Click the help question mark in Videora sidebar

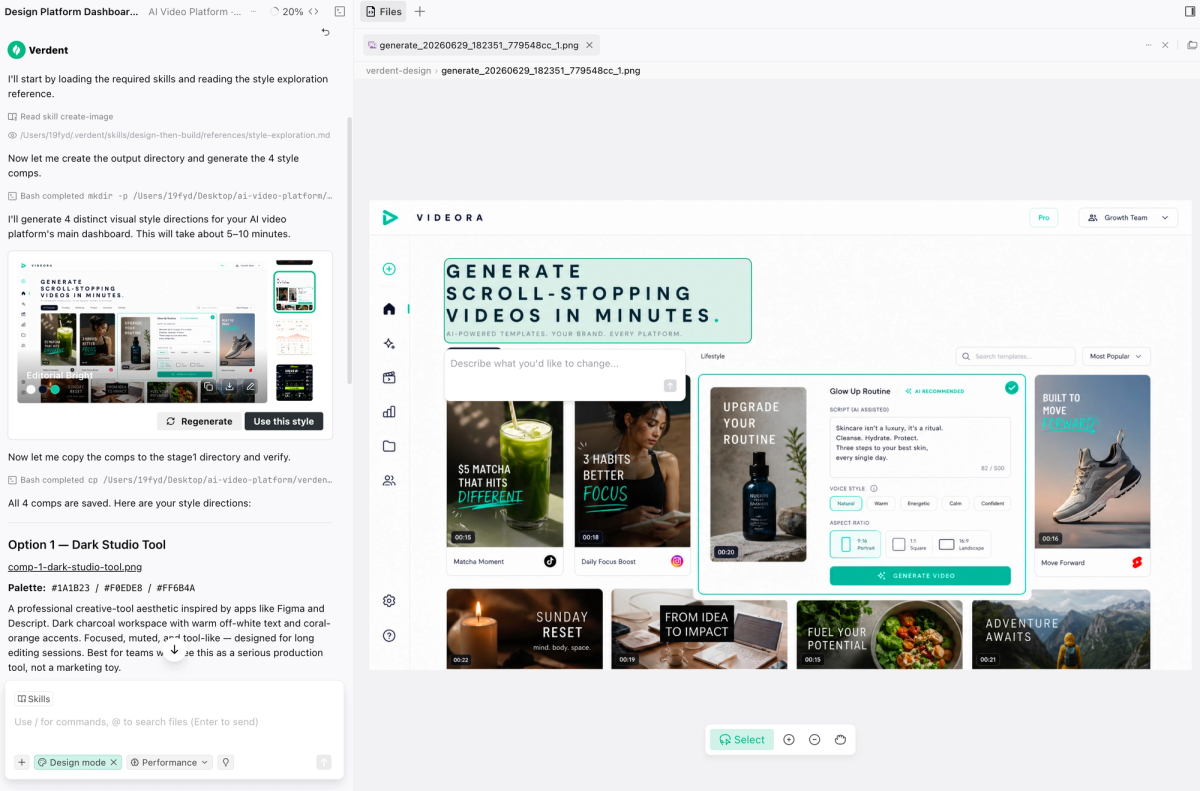tap(389, 635)
